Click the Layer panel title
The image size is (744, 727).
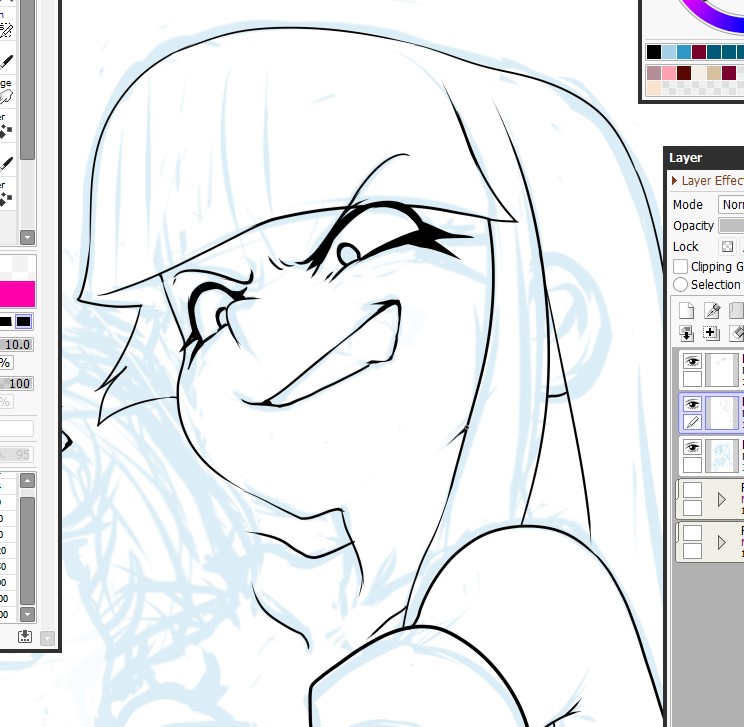coord(685,158)
